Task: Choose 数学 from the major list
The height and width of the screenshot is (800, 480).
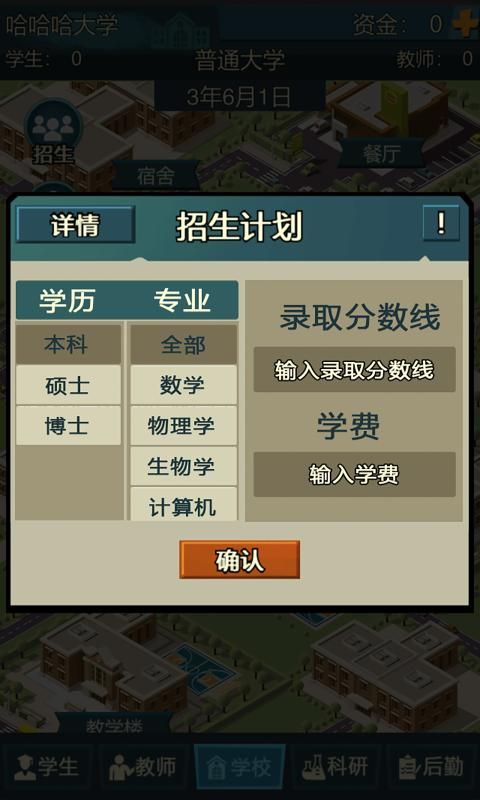Action: coord(184,385)
